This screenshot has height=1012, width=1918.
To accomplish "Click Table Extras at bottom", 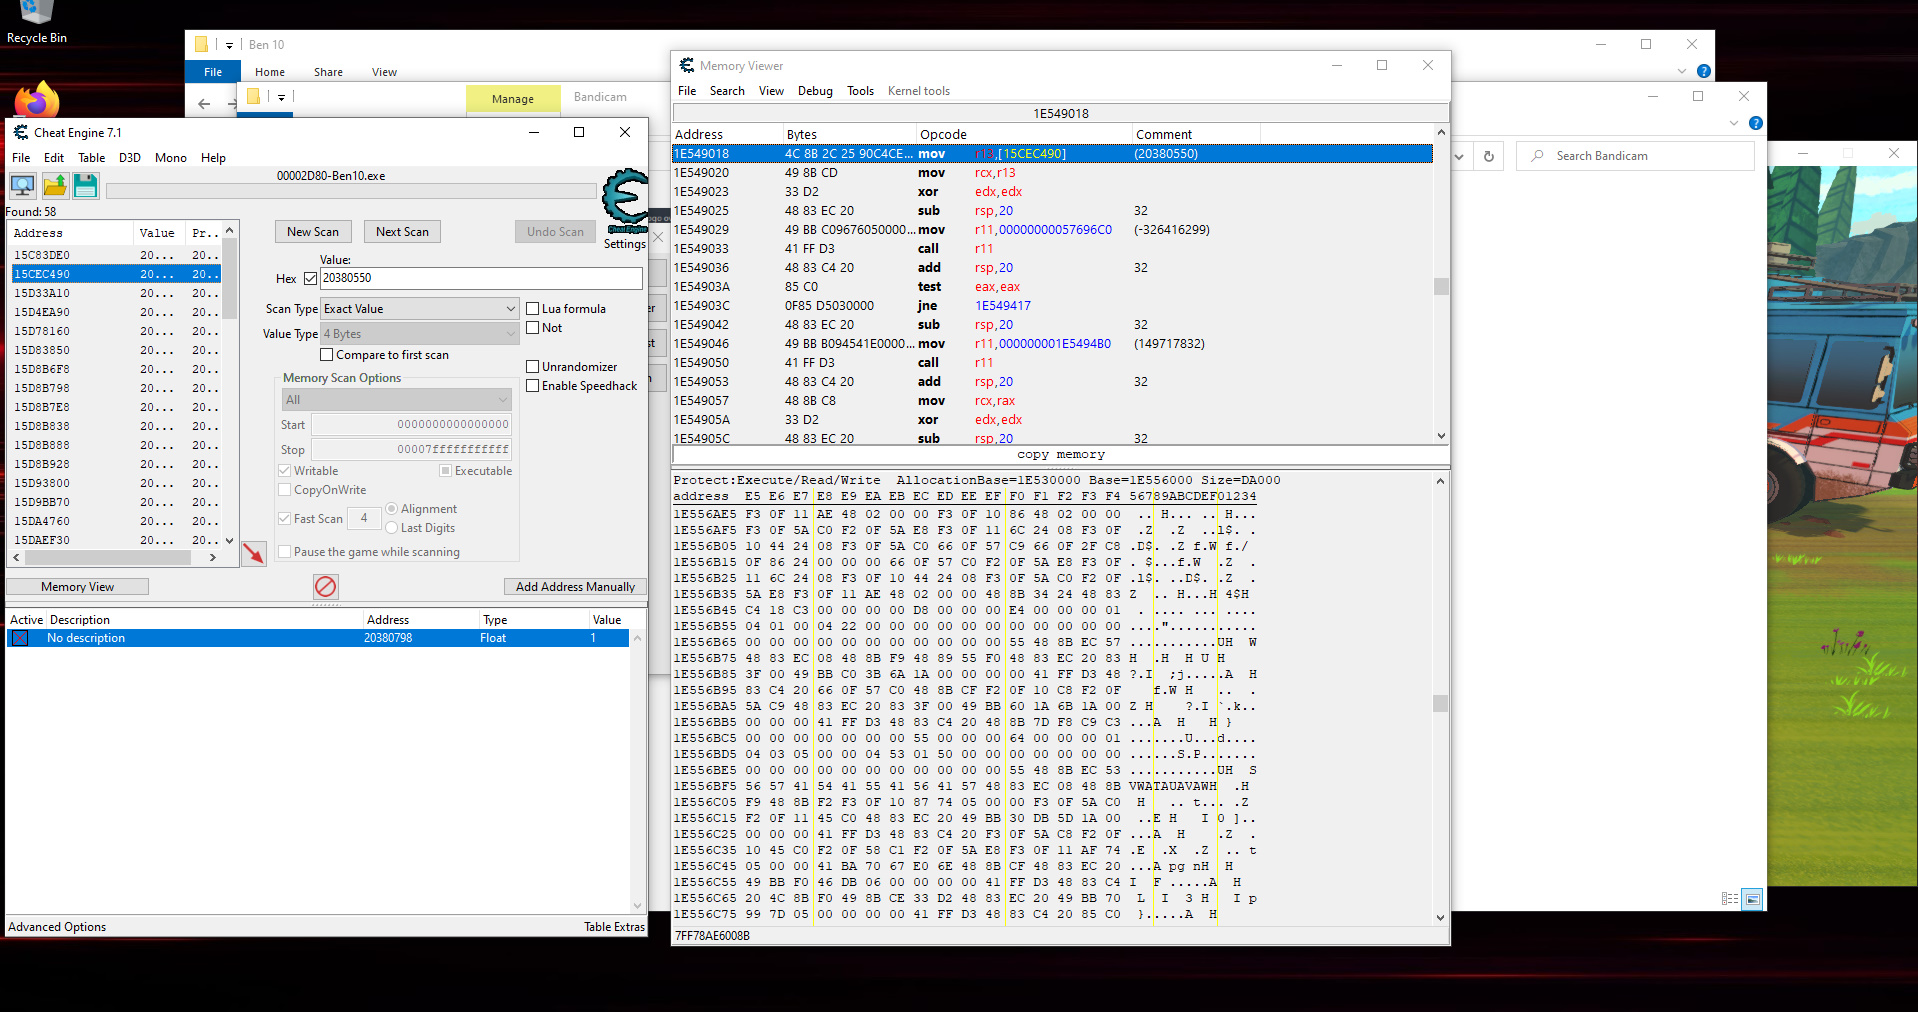I will 614,927.
